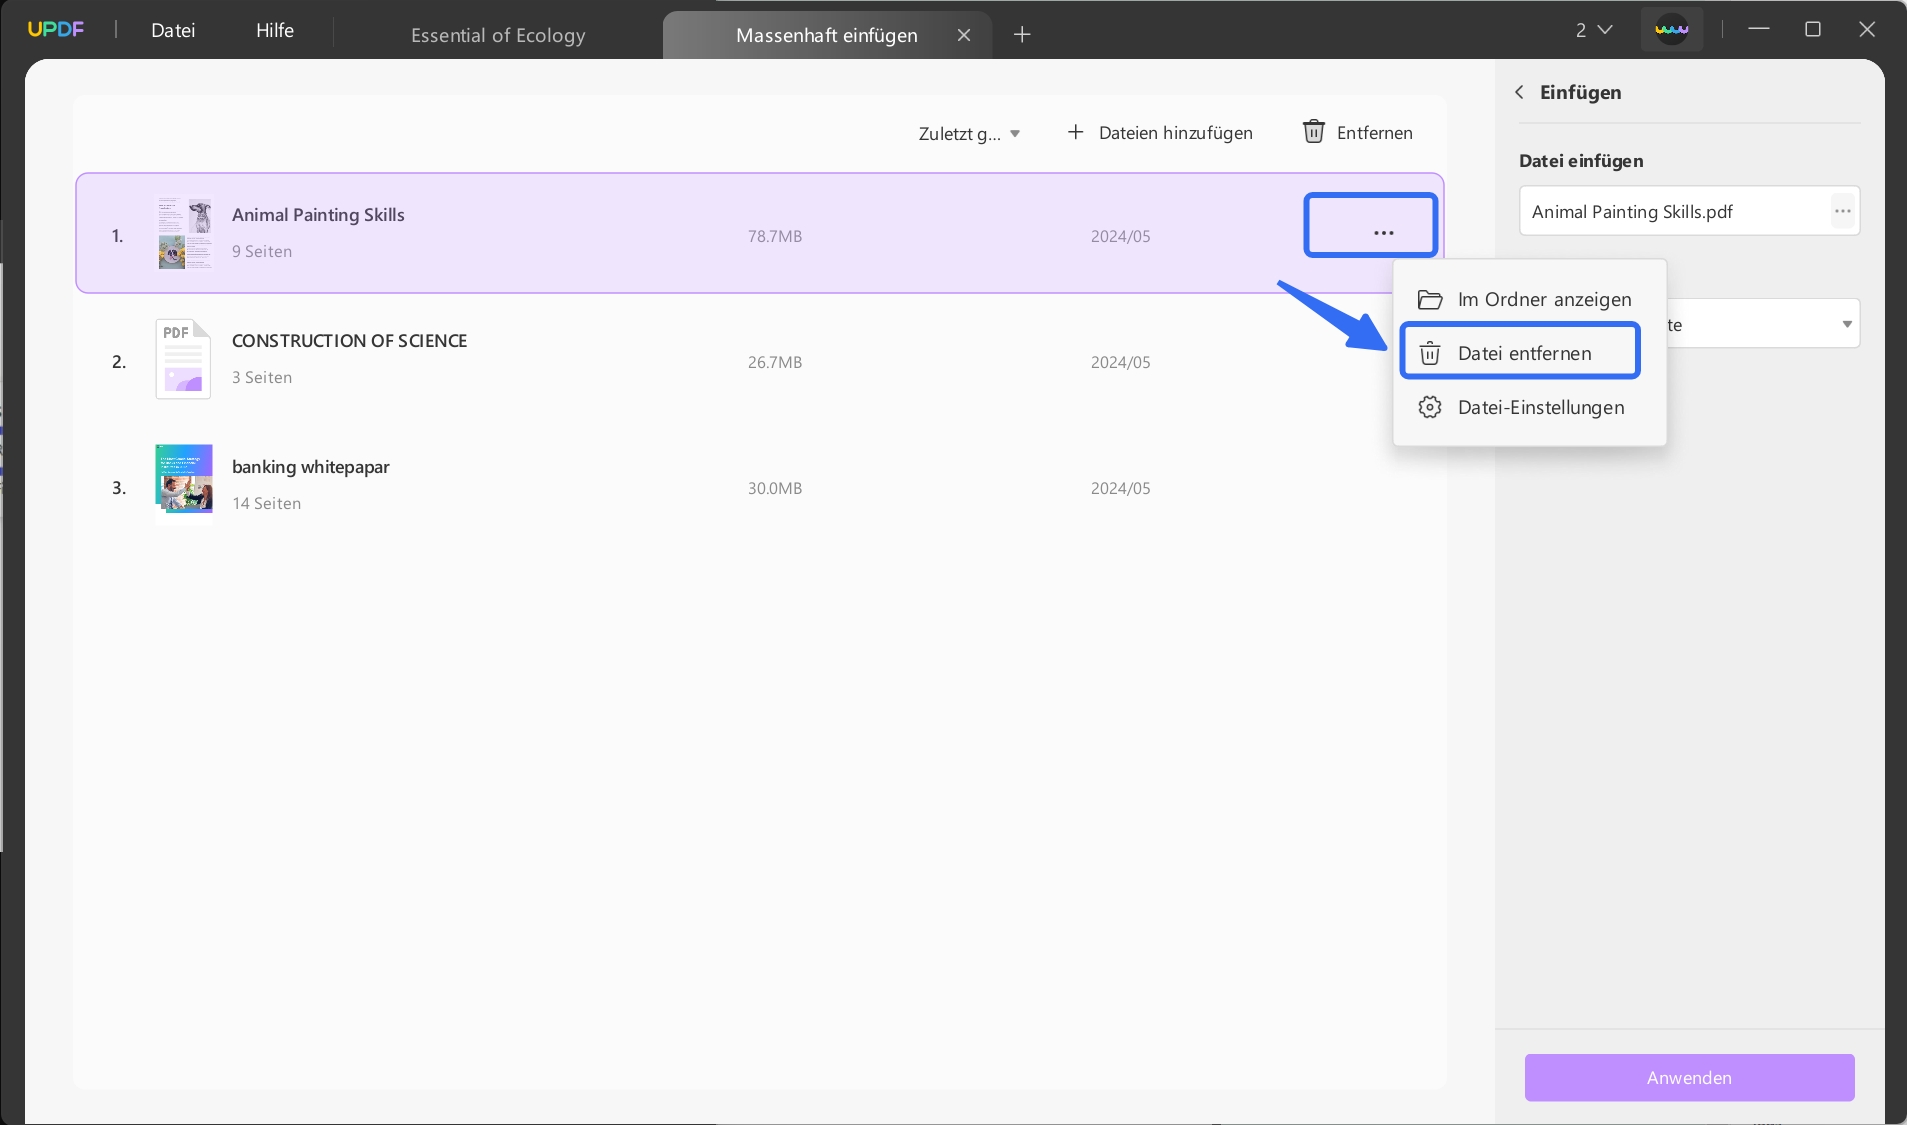Switch to Essential of Ecology tab
The image size is (1907, 1125).
[498, 35]
